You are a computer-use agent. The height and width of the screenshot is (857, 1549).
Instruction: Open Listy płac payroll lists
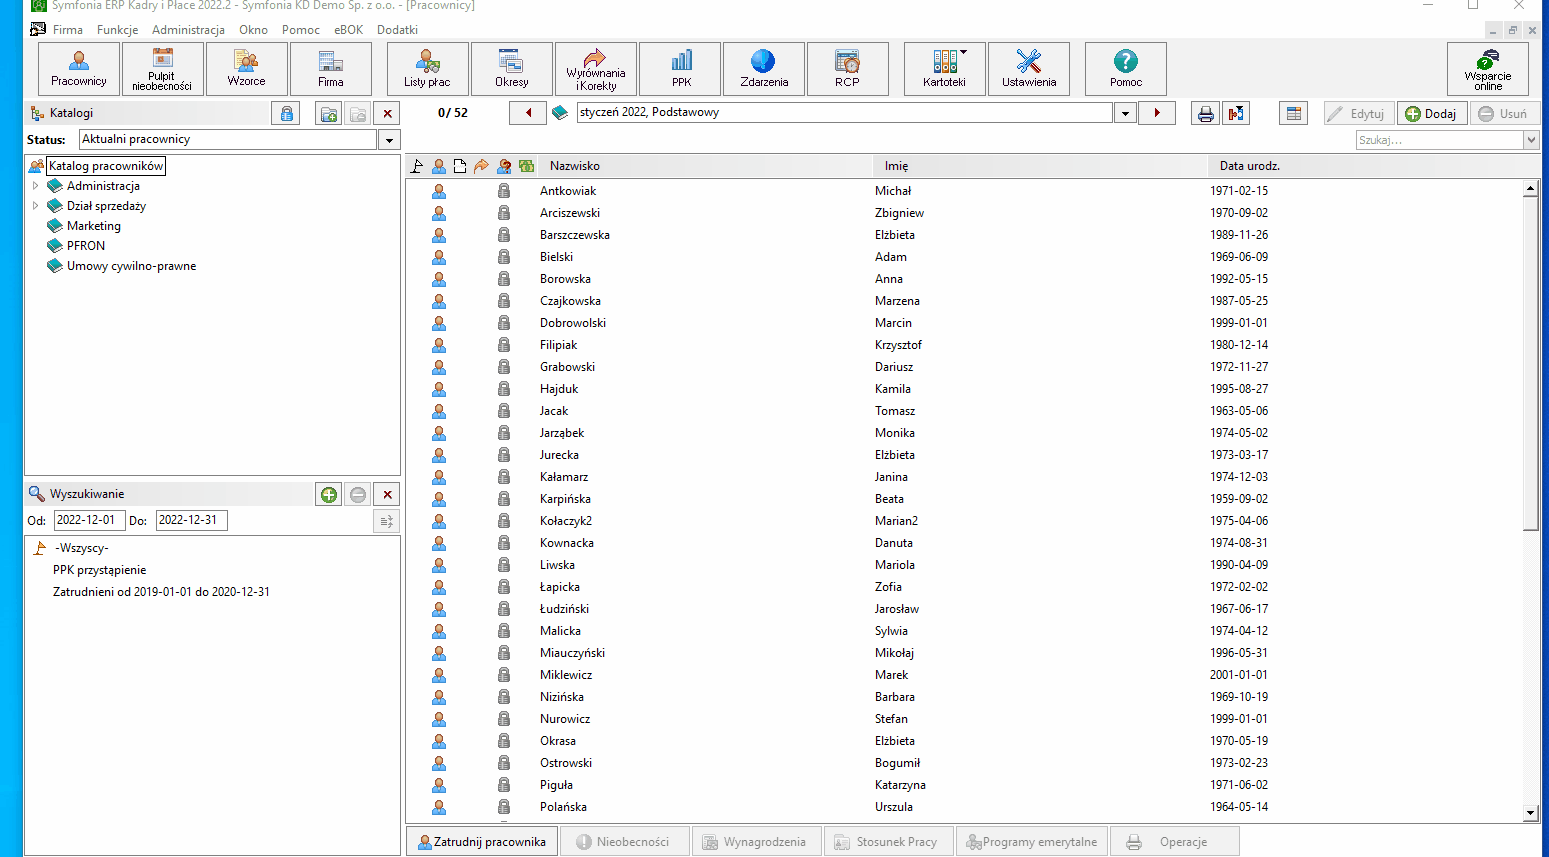427,69
